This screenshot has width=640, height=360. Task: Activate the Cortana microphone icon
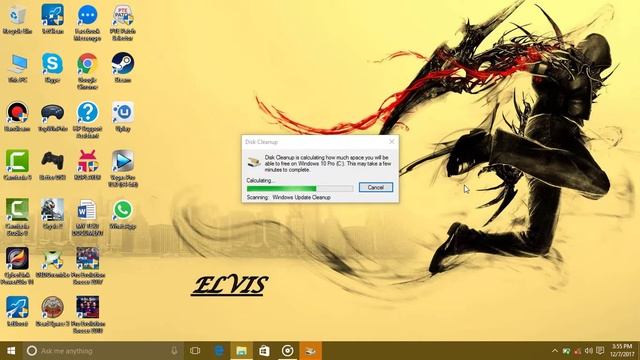(x=174, y=351)
